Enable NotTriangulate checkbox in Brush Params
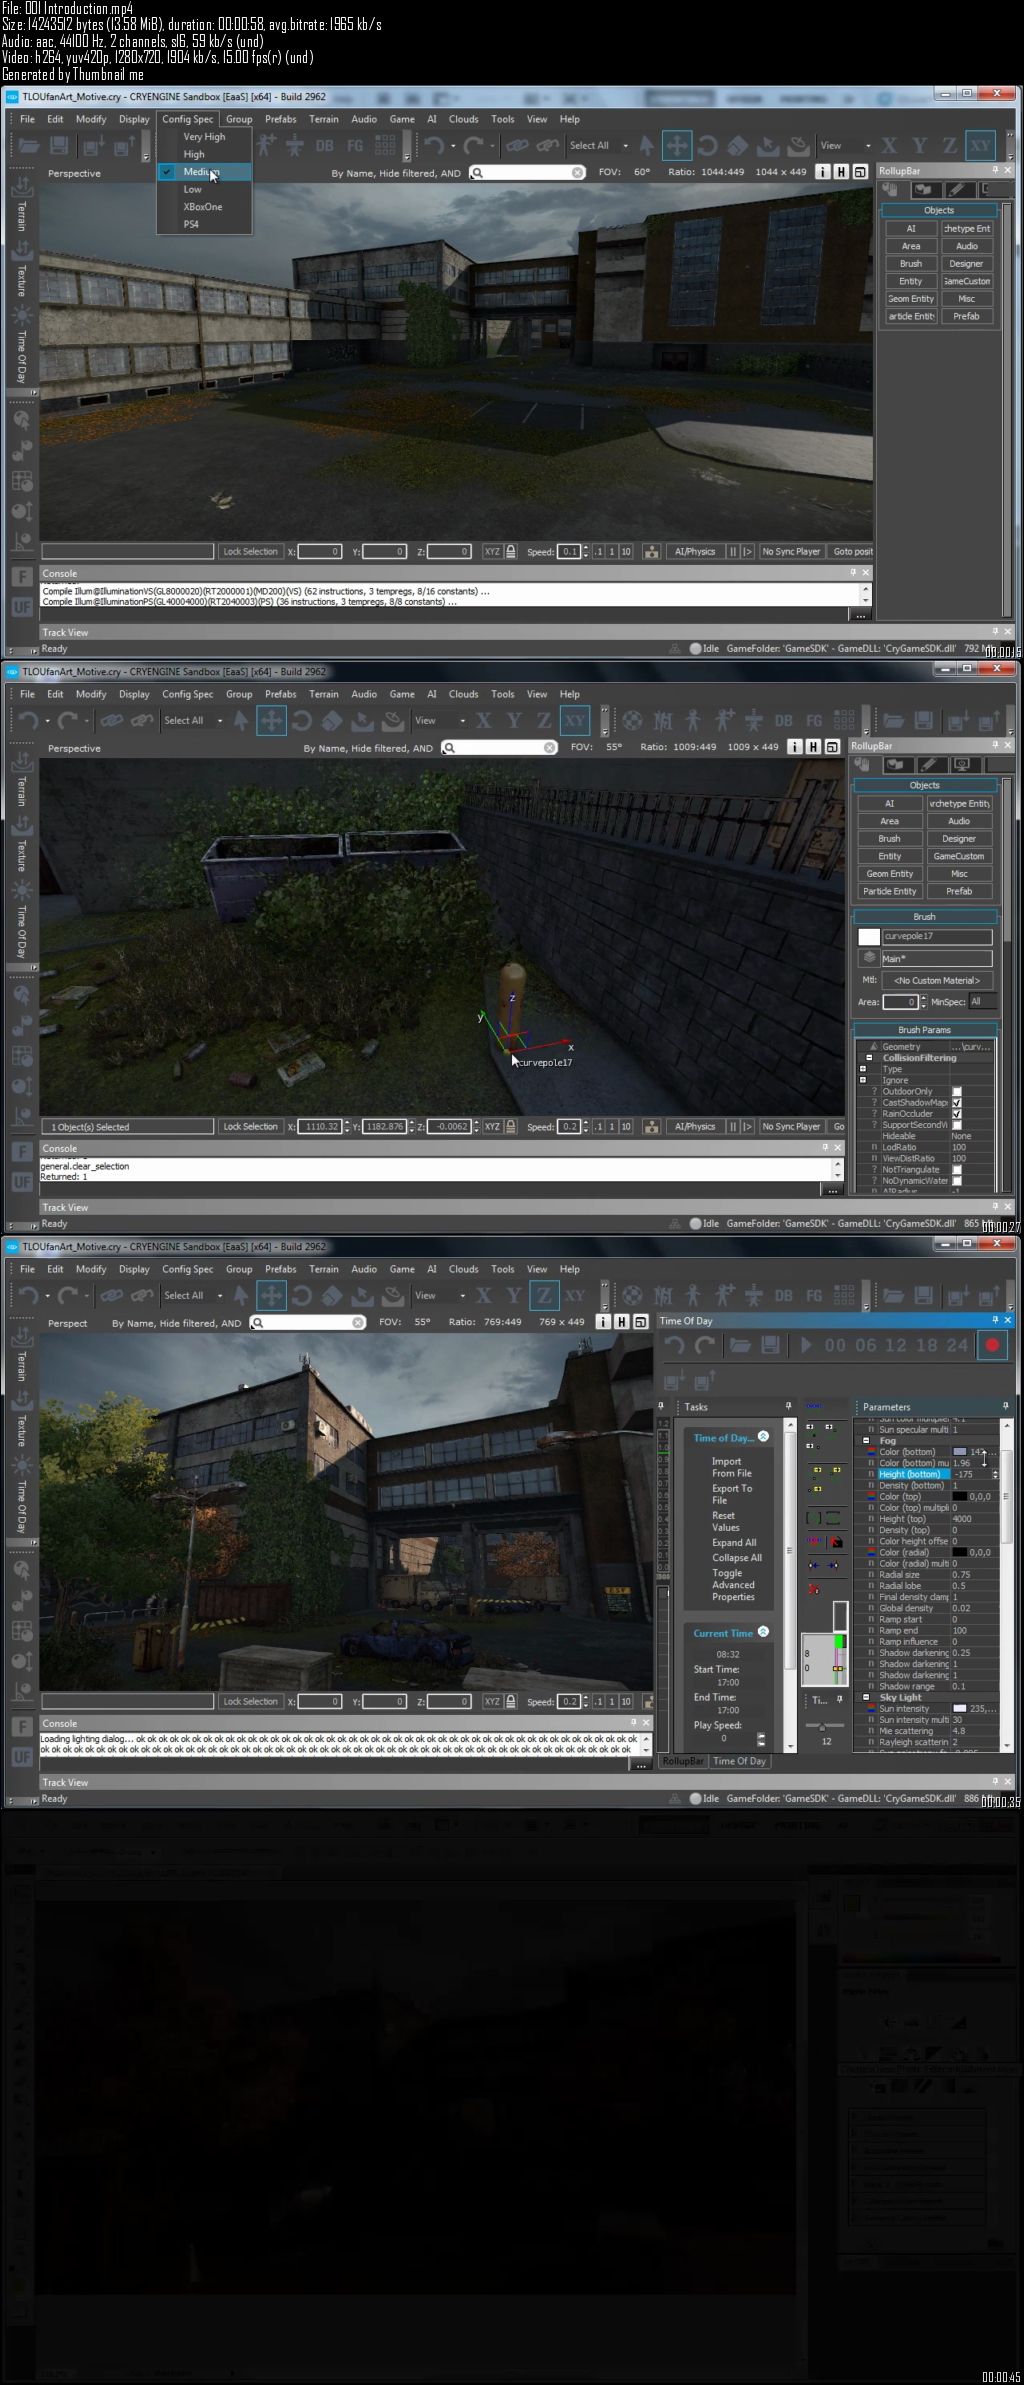 coord(957,1170)
